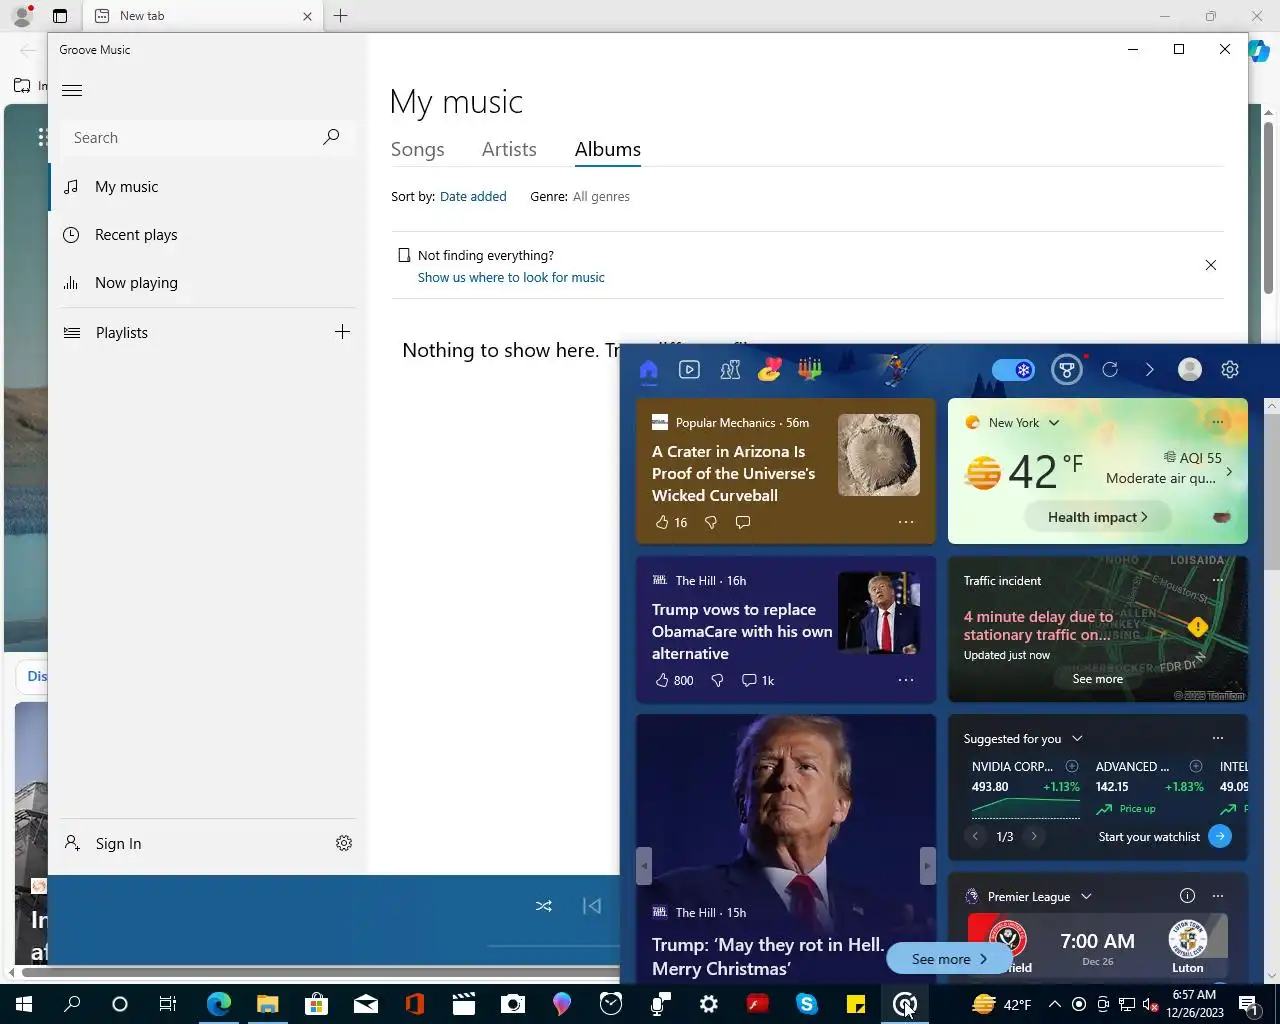Open the rewards medal icon
This screenshot has width=1280, height=1024.
(1067, 370)
